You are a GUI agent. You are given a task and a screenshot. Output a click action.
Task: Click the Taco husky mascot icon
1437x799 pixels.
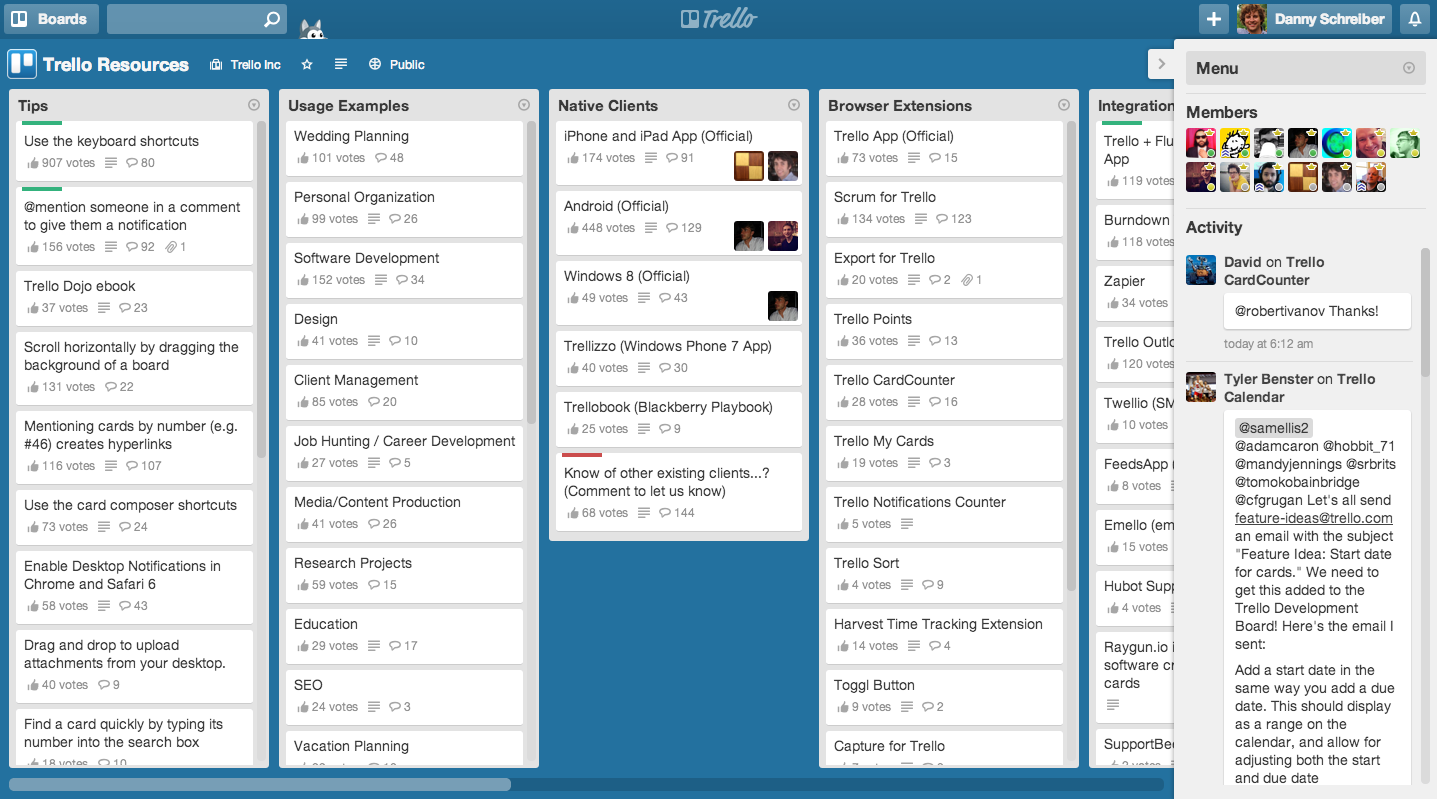pos(313,29)
